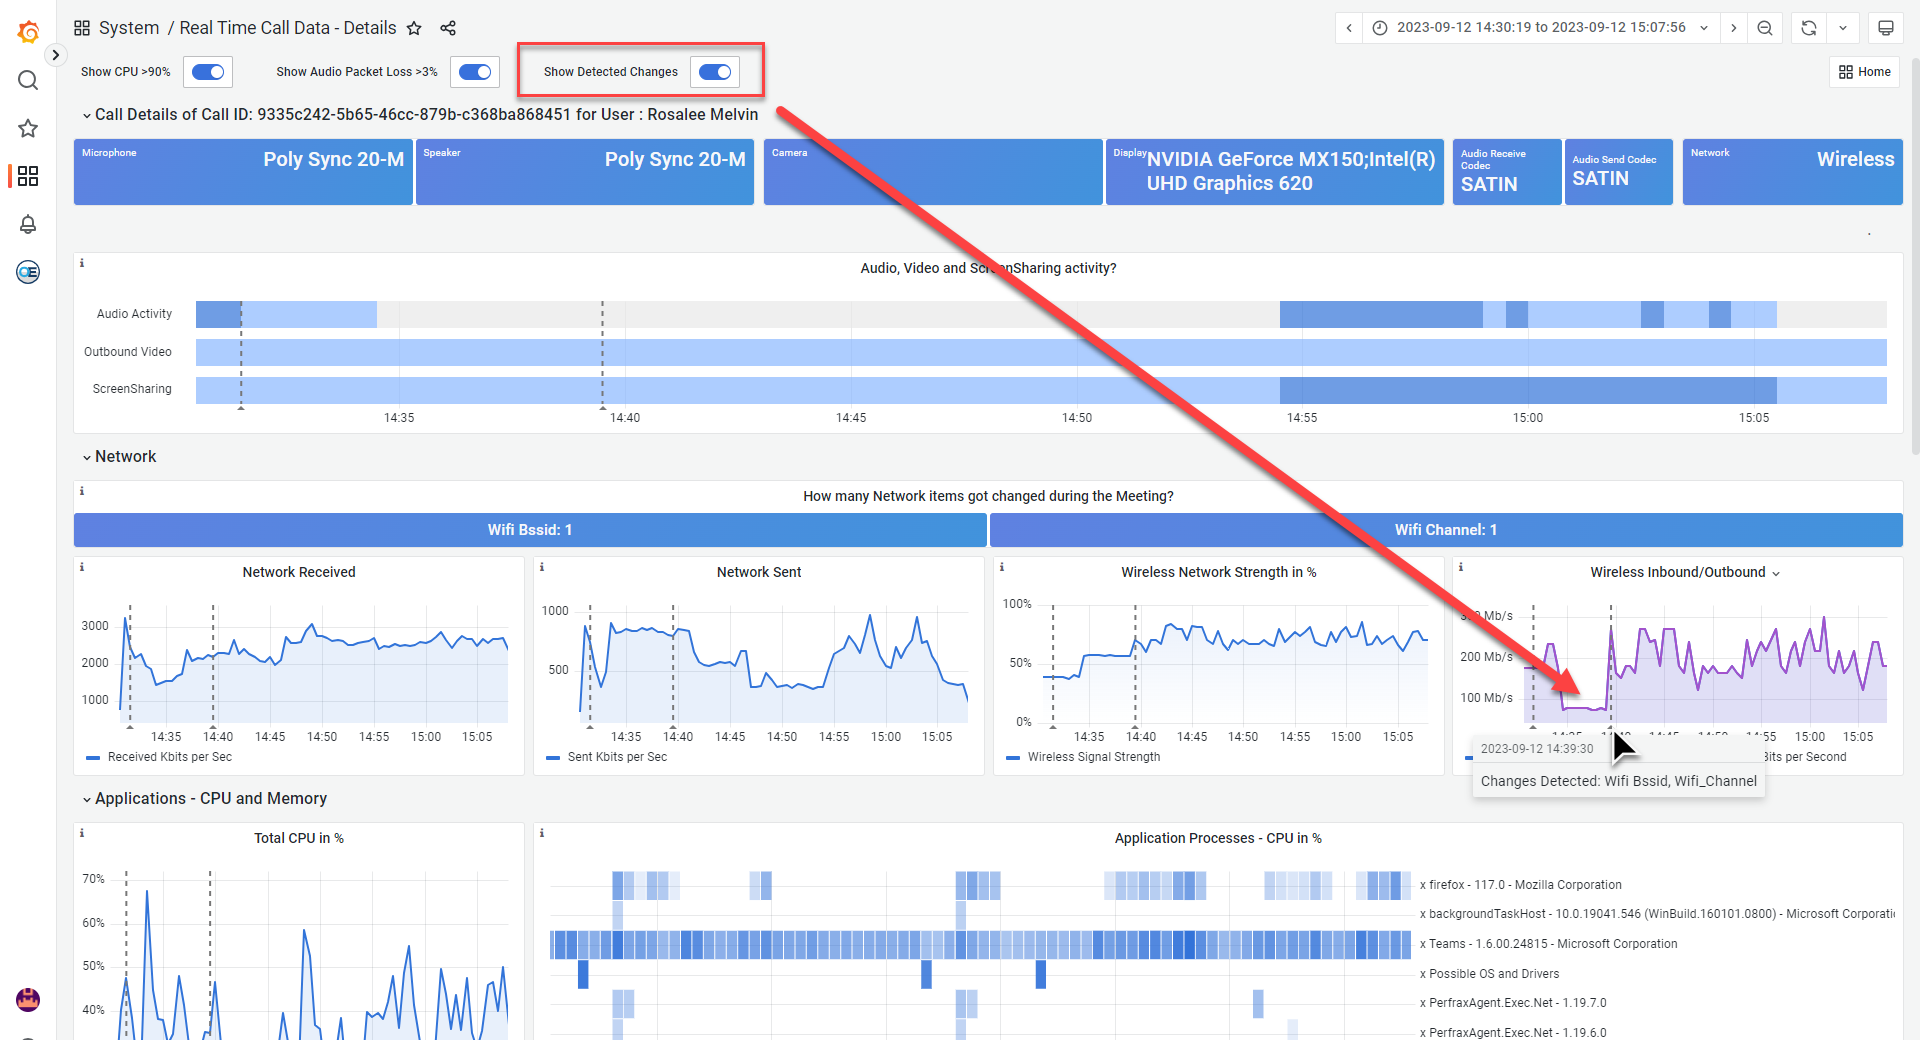
Task: Click the Grafana logo icon
Action: coord(28,32)
